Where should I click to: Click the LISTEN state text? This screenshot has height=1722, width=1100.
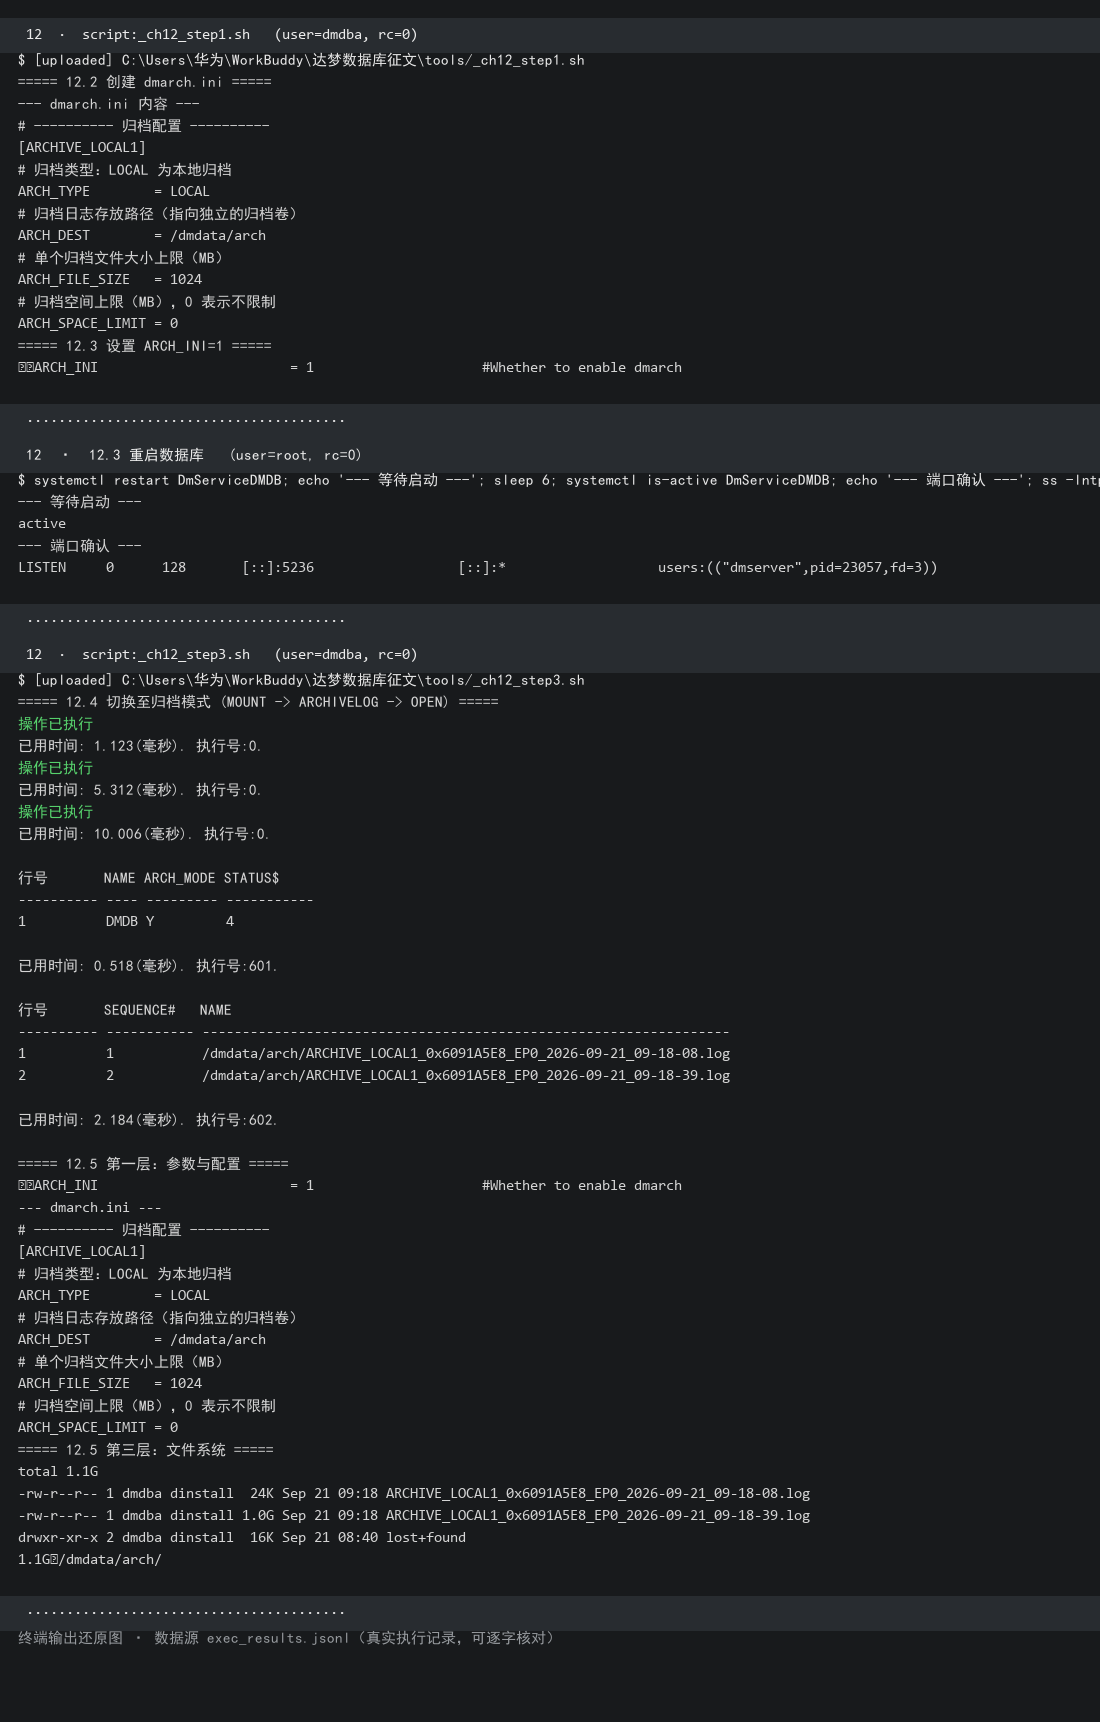click(x=42, y=568)
